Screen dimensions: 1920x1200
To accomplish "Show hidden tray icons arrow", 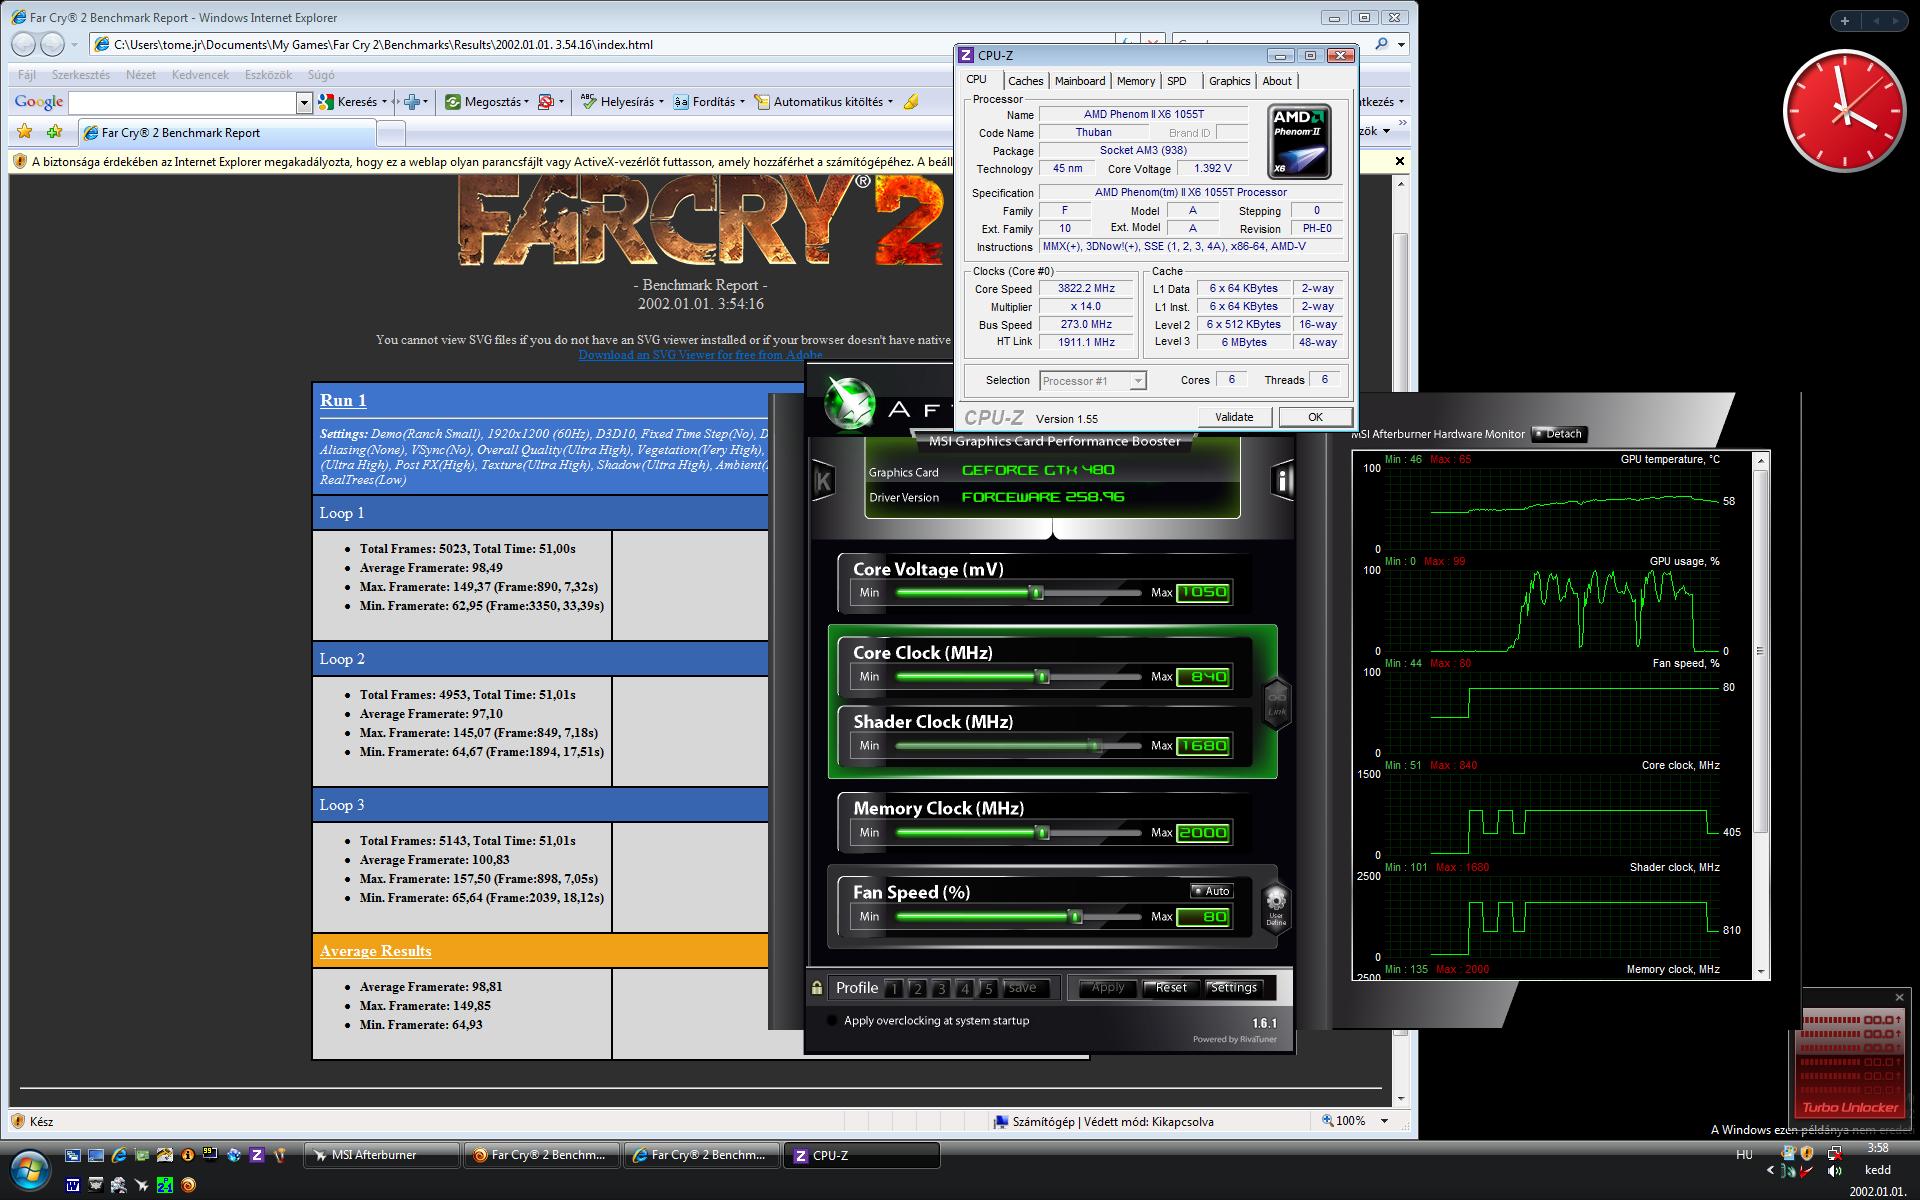I will [x=1771, y=1170].
